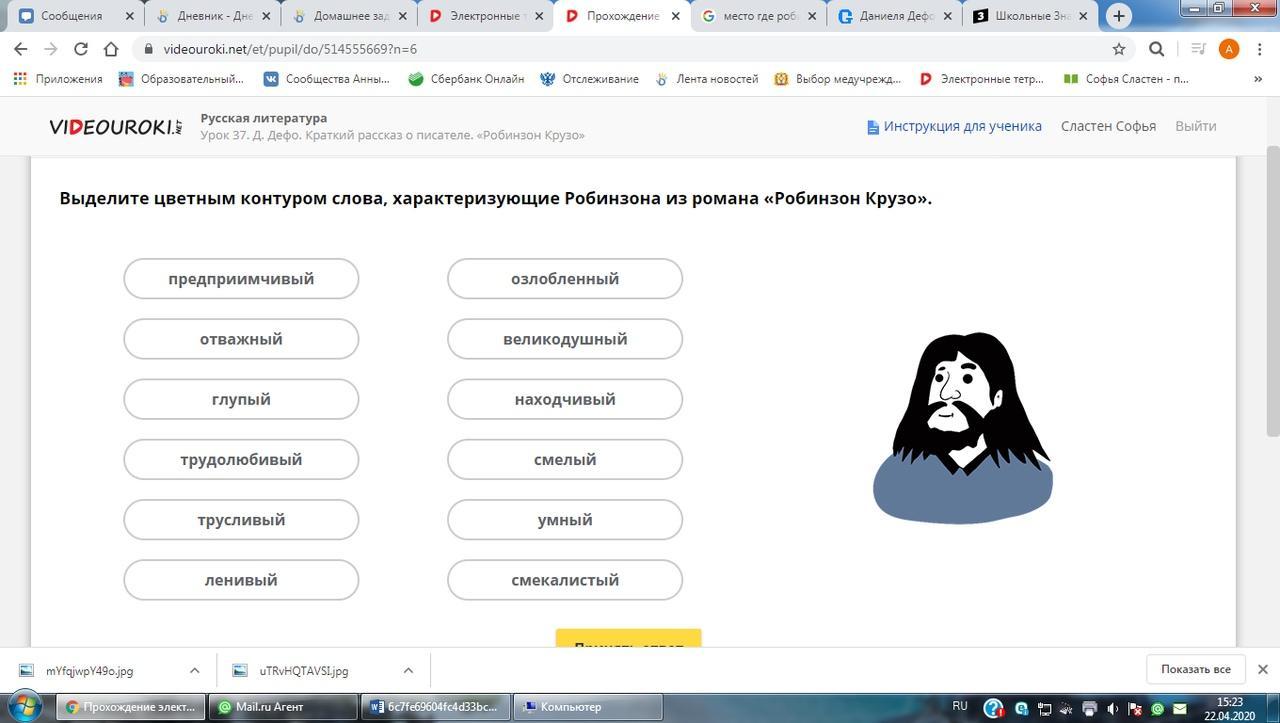The width and height of the screenshot is (1280, 723).
Task: Click the VIDEOUROKI logo
Action: tap(116, 126)
